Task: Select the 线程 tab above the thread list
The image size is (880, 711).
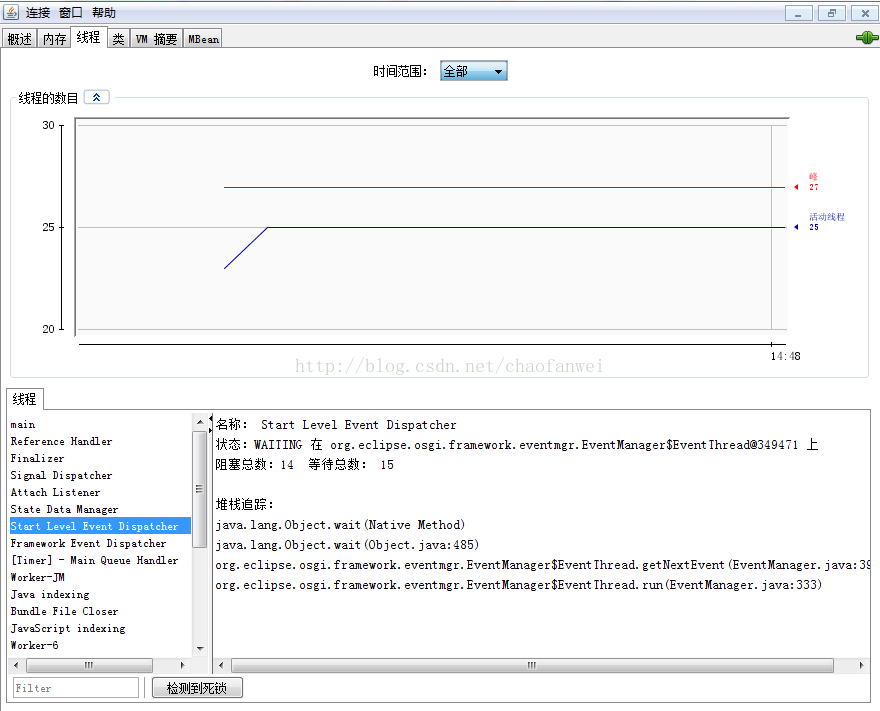Action: [24, 399]
